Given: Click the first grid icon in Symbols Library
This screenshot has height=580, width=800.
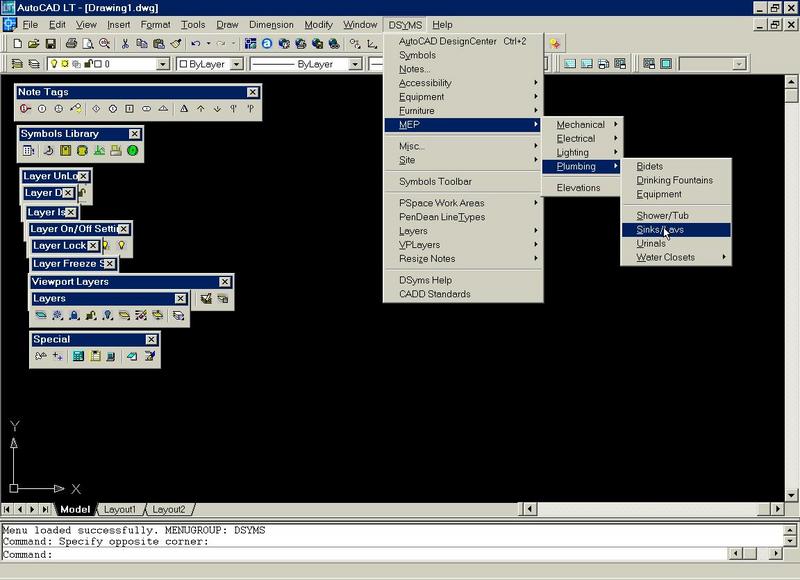Looking at the screenshot, I should (x=29, y=150).
